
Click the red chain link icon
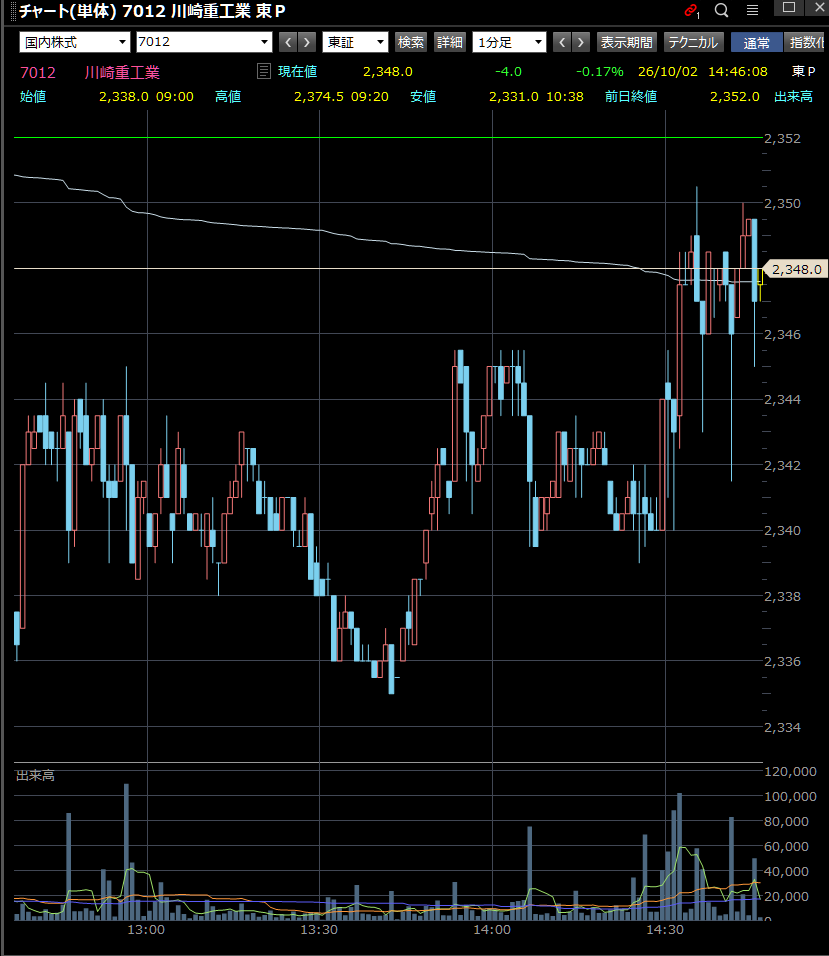tap(691, 10)
